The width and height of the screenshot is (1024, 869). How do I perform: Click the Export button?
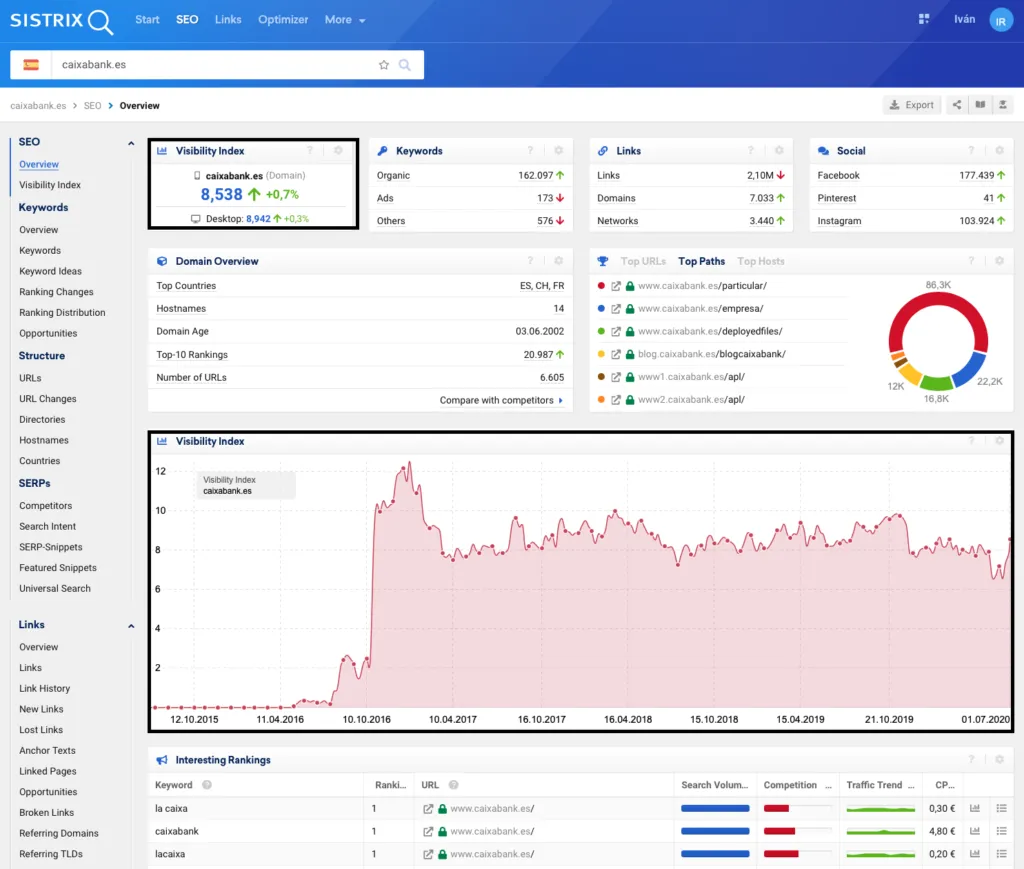(x=912, y=105)
